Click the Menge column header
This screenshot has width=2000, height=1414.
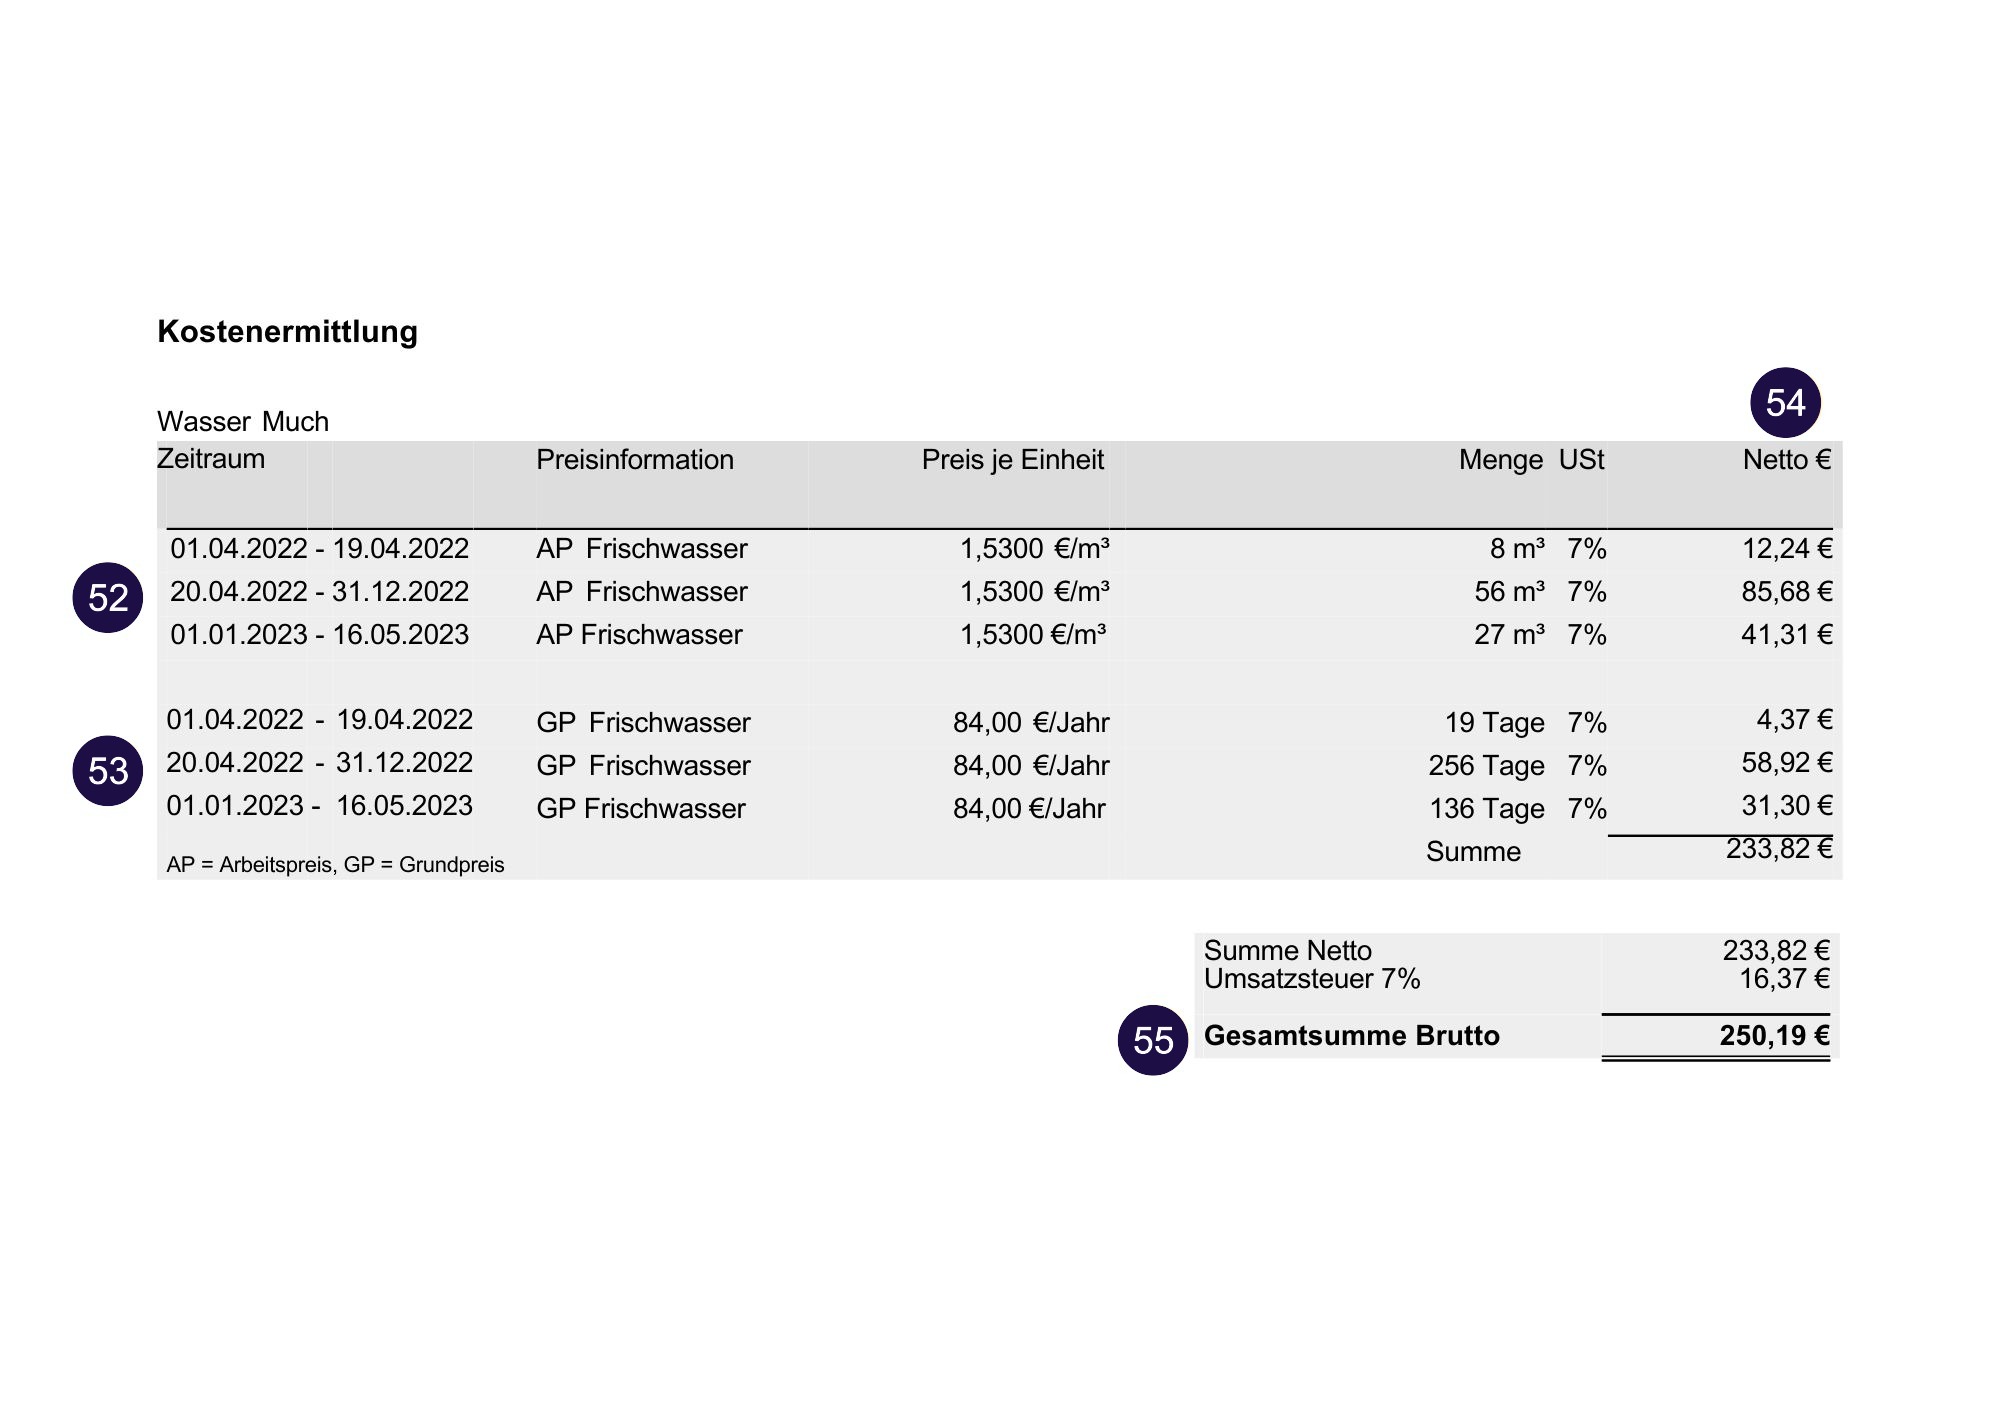pyautogui.click(x=1500, y=460)
